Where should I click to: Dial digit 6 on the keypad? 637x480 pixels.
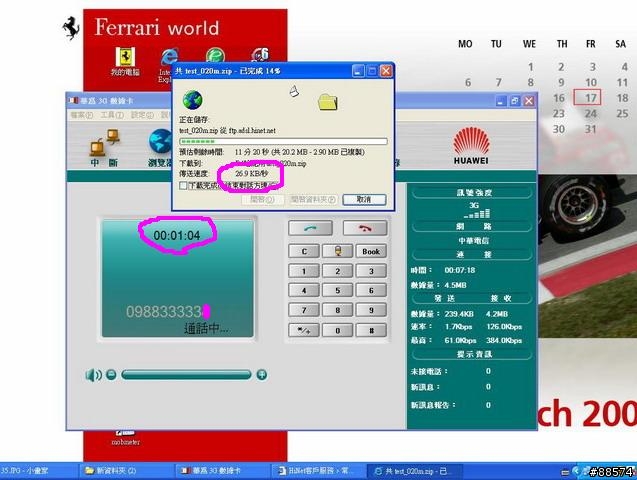pyautogui.click(x=371, y=290)
